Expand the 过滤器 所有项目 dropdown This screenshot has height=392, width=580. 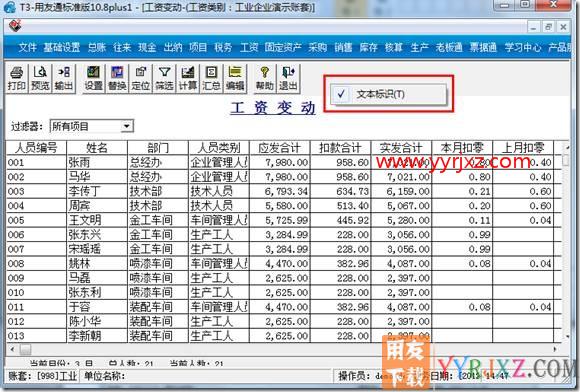(127, 126)
